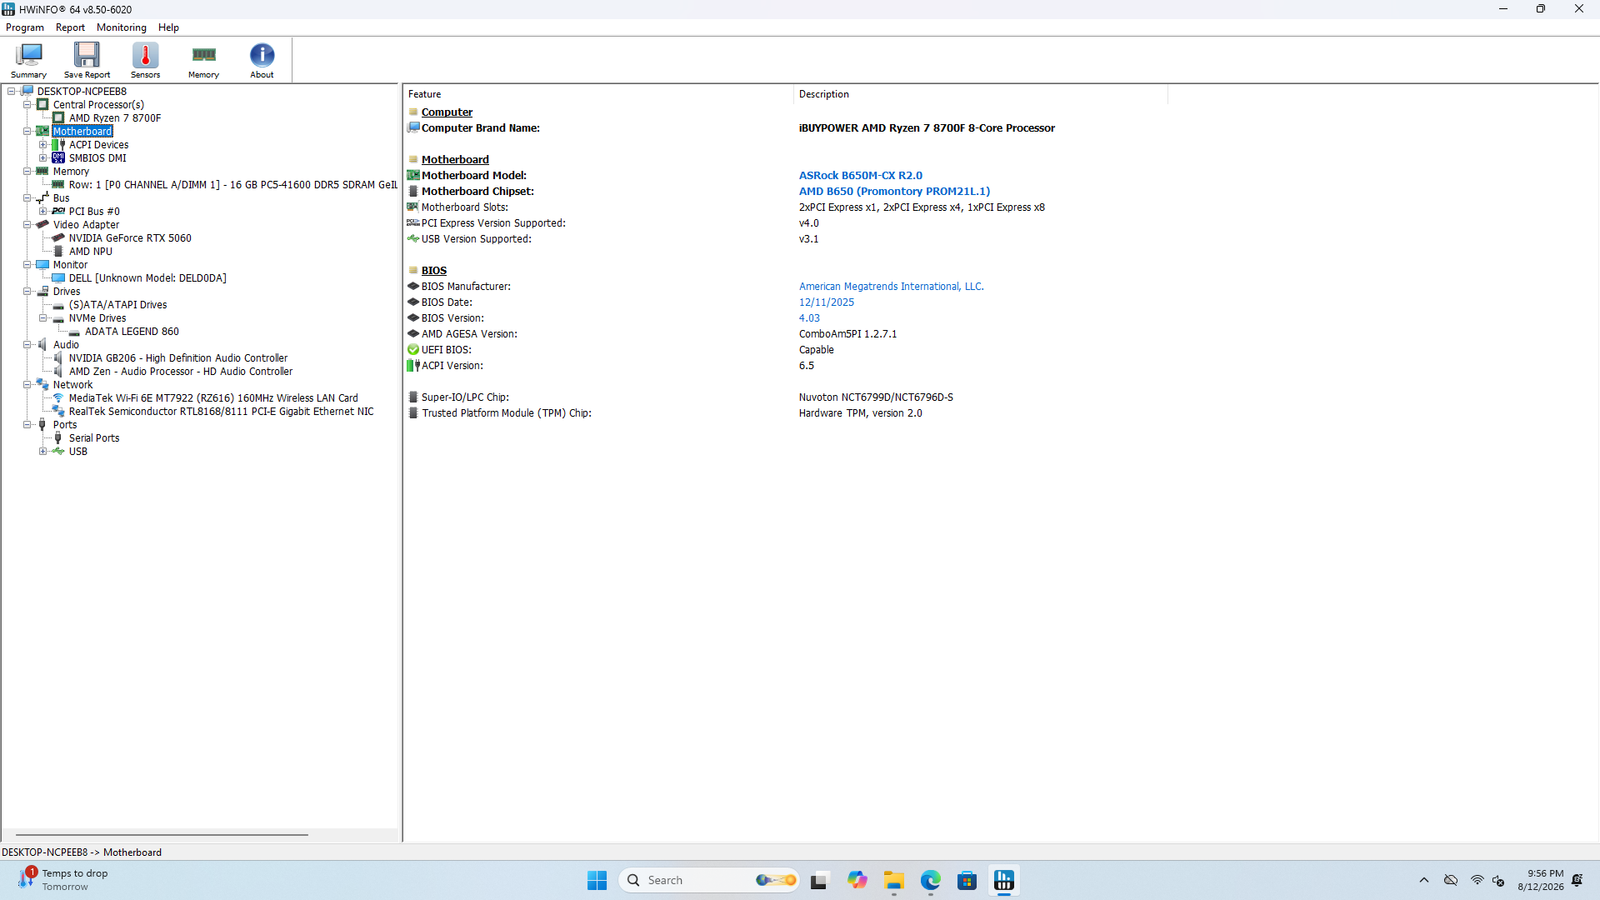Select the USB tree icon
The width and height of the screenshot is (1600, 900).
(58, 451)
